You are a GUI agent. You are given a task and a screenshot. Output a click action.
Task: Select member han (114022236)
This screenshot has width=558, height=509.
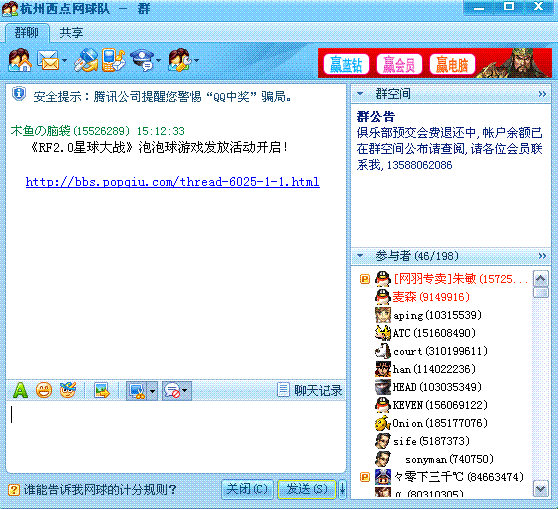click(x=426, y=369)
